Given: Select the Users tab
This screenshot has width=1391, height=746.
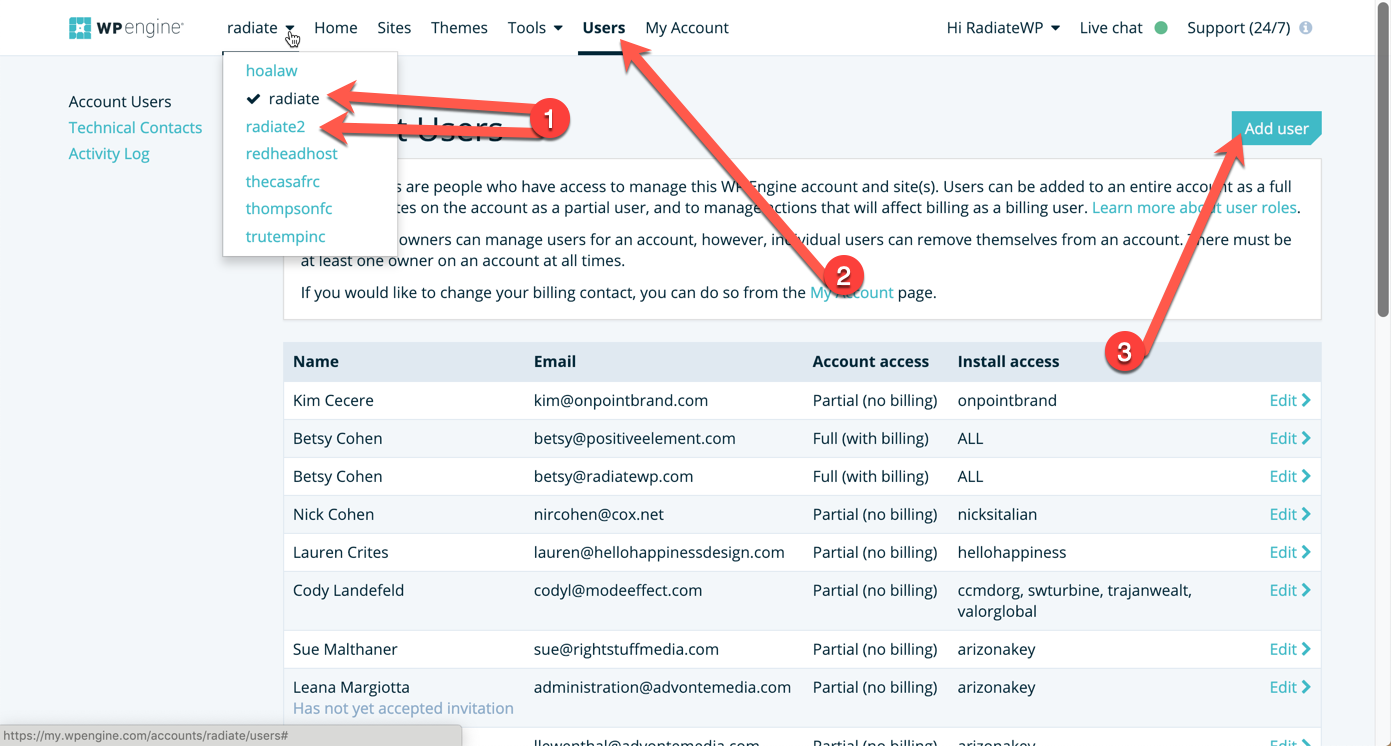Looking at the screenshot, I should 604,28.
